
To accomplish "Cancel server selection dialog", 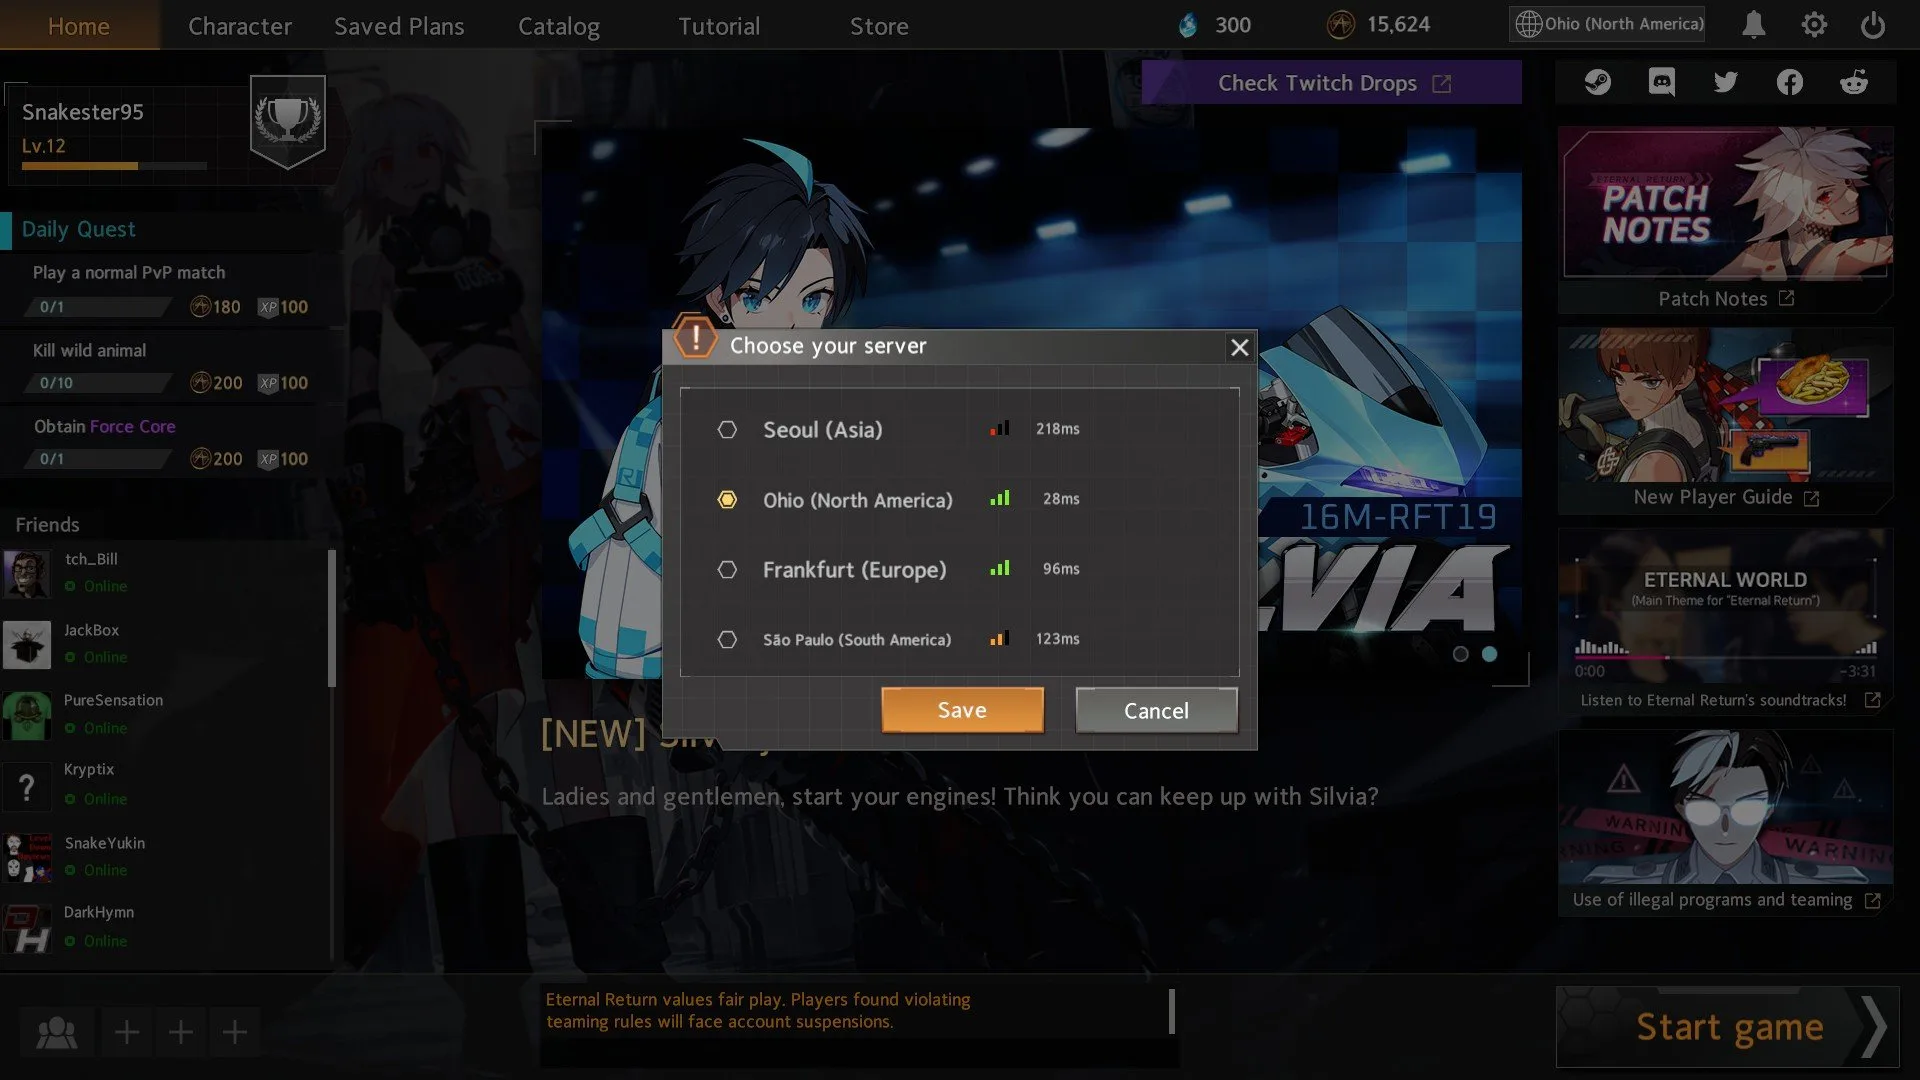I will click(x=1156, y=709).
